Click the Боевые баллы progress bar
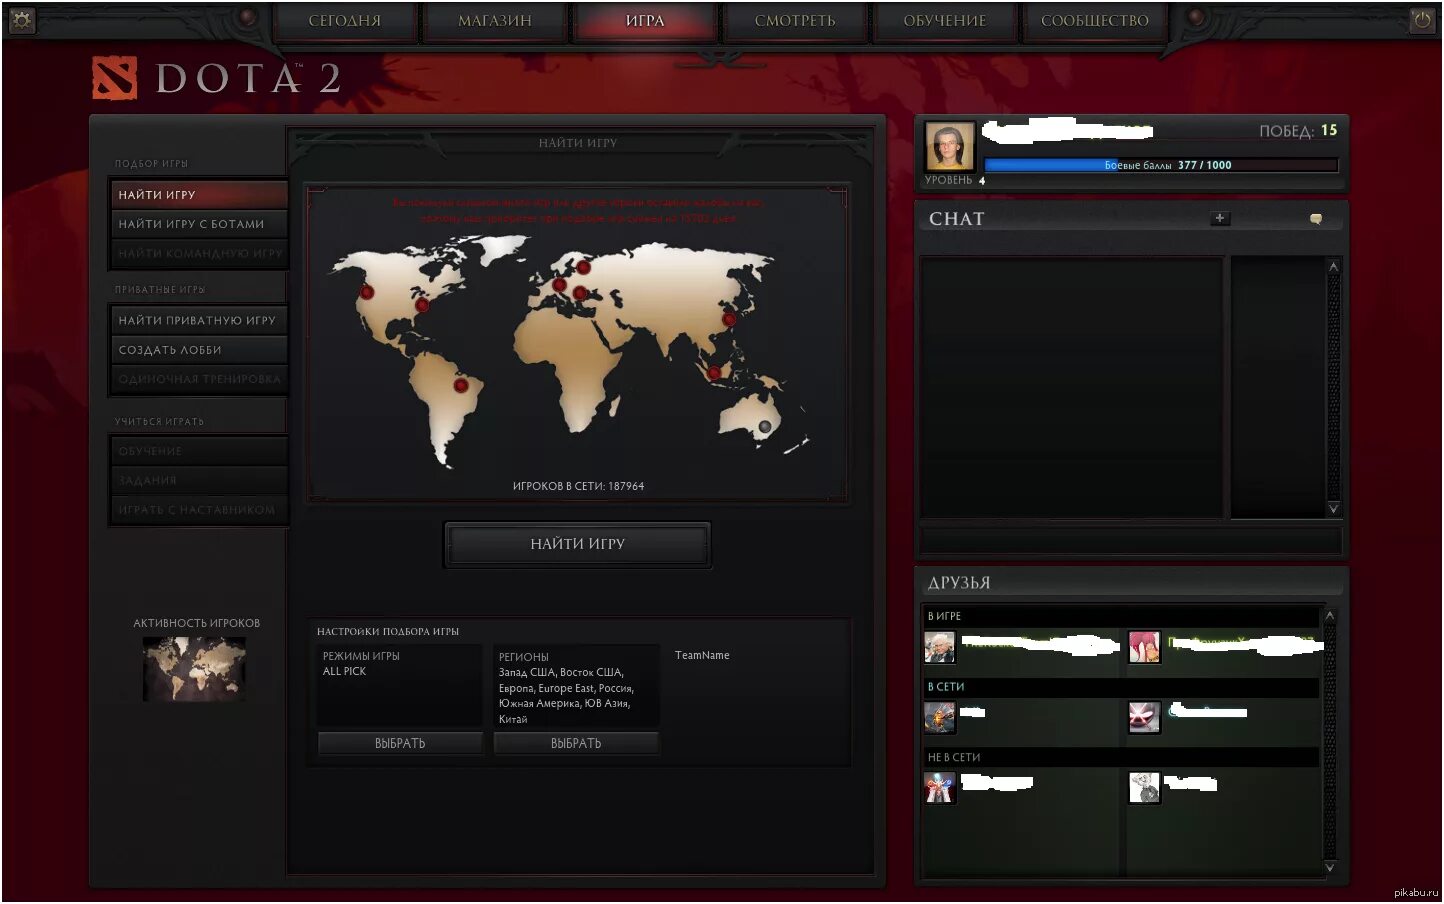The image size is (1444, 904). pos(1161,165)
